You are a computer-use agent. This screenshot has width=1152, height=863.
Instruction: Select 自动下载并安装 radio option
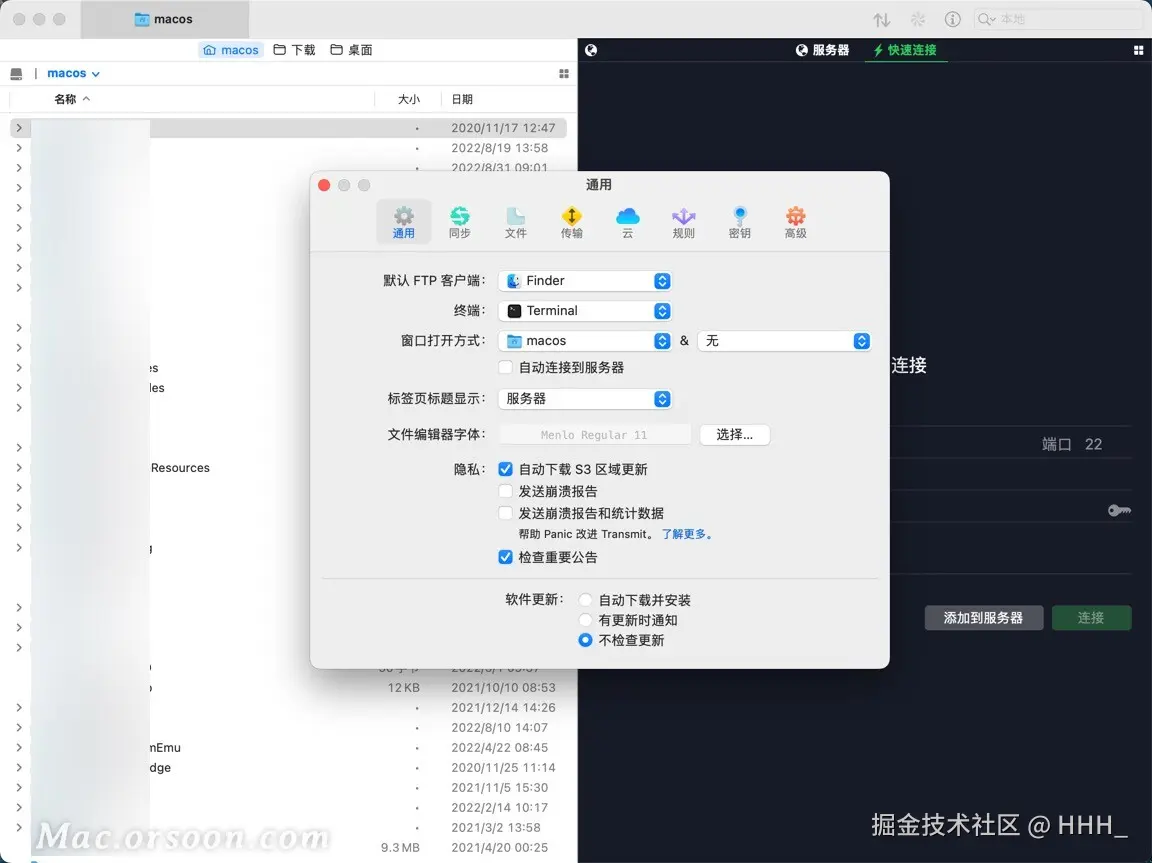pyautogui.click(x=586, y=601)
